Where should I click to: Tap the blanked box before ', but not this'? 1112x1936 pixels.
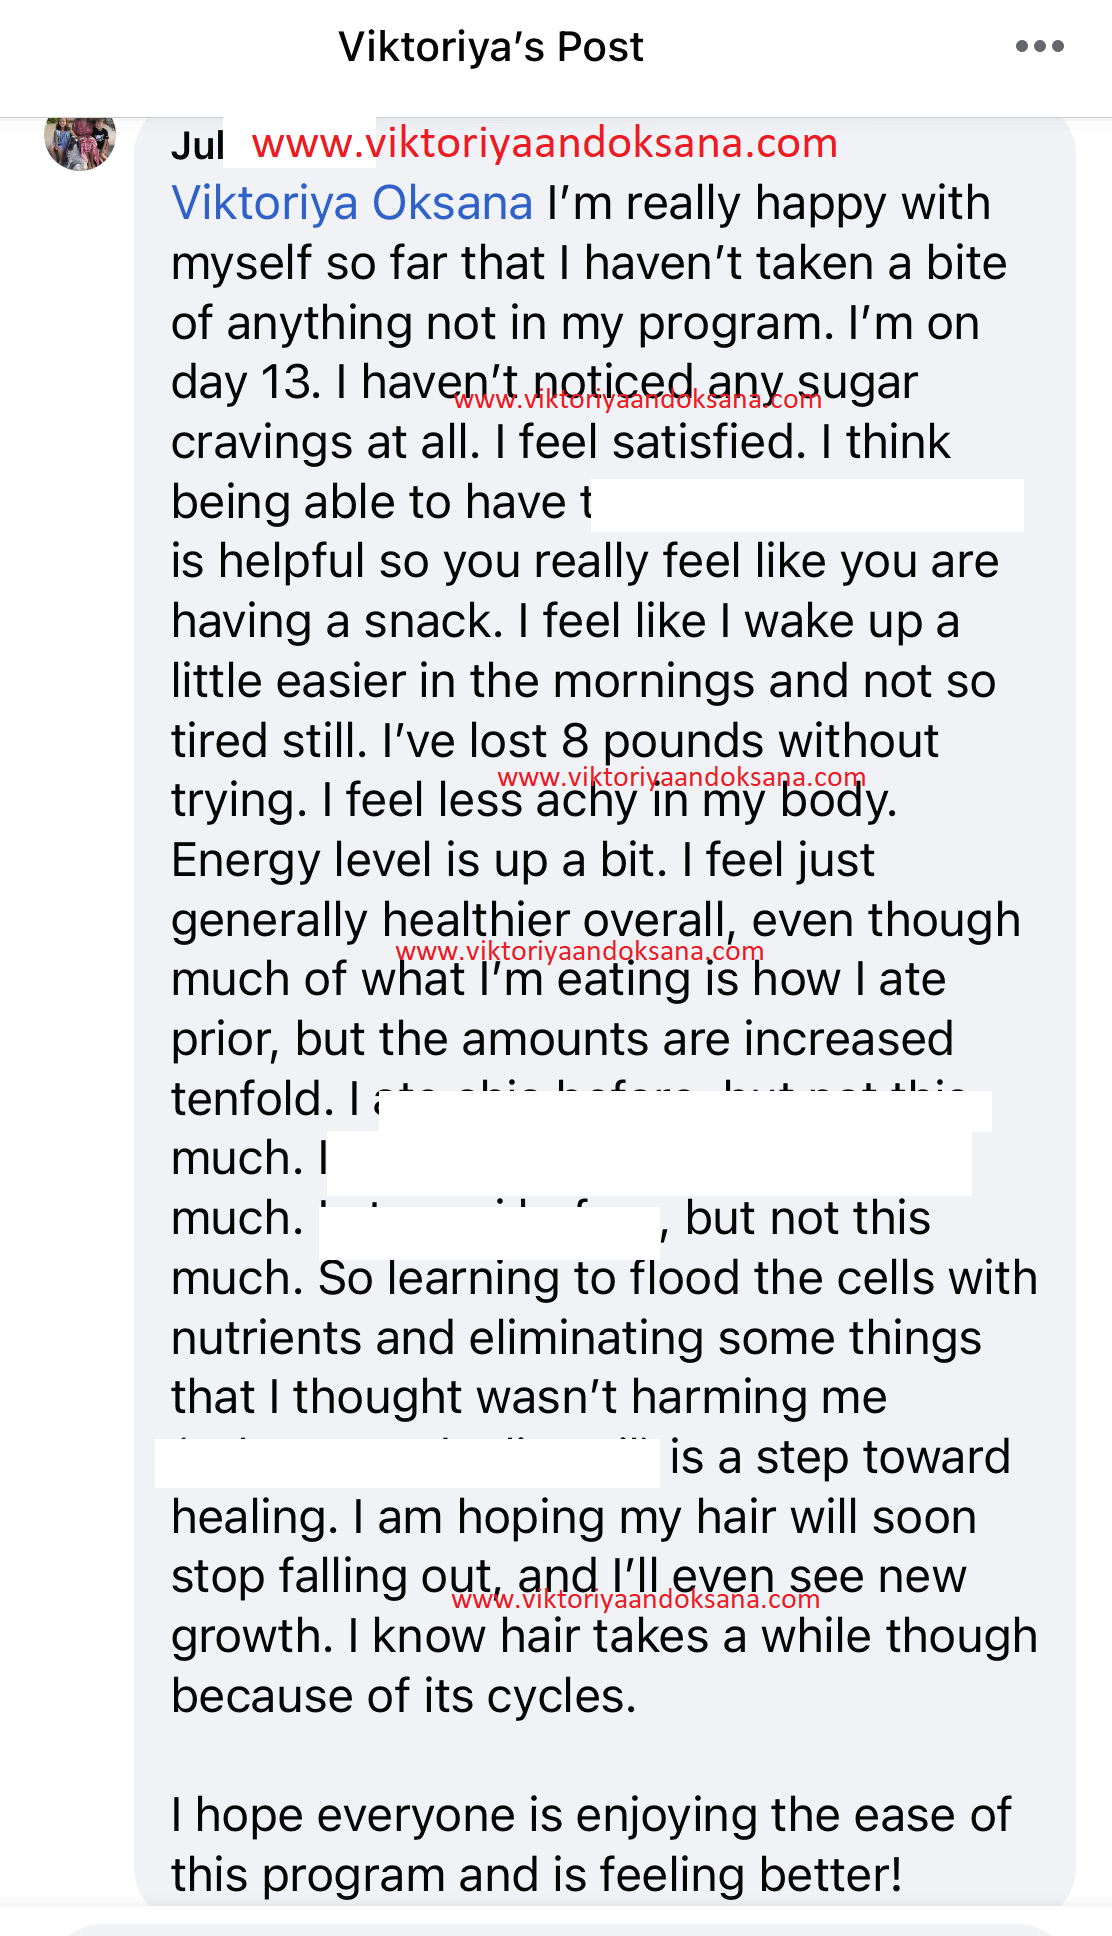click(490, 1232)
